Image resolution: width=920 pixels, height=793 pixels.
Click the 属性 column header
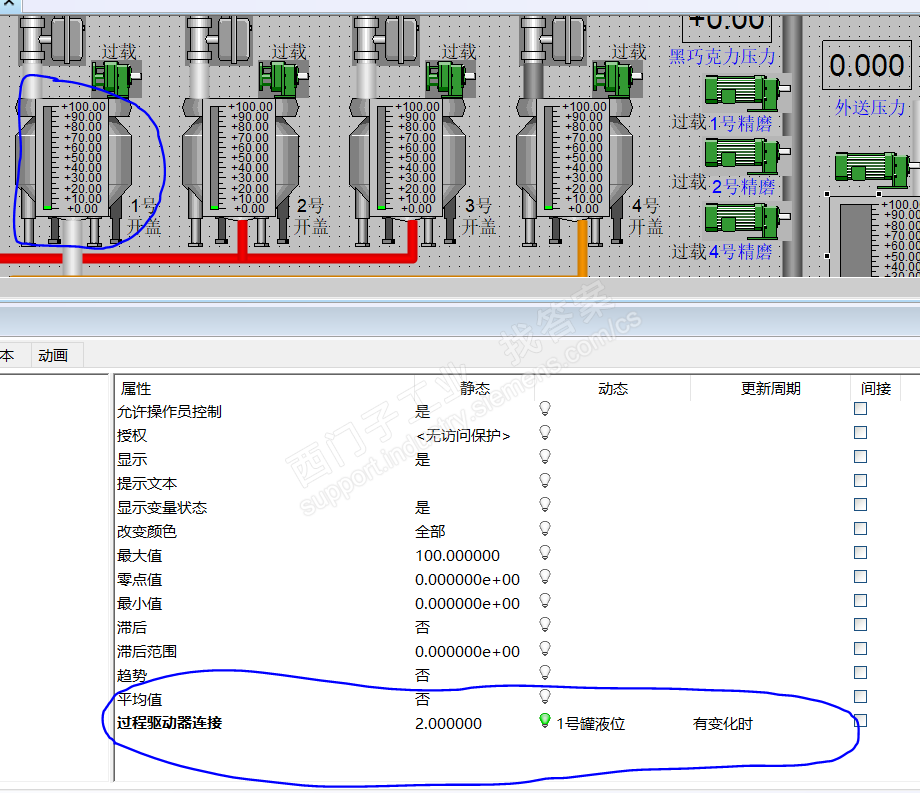tap(136, 388)
